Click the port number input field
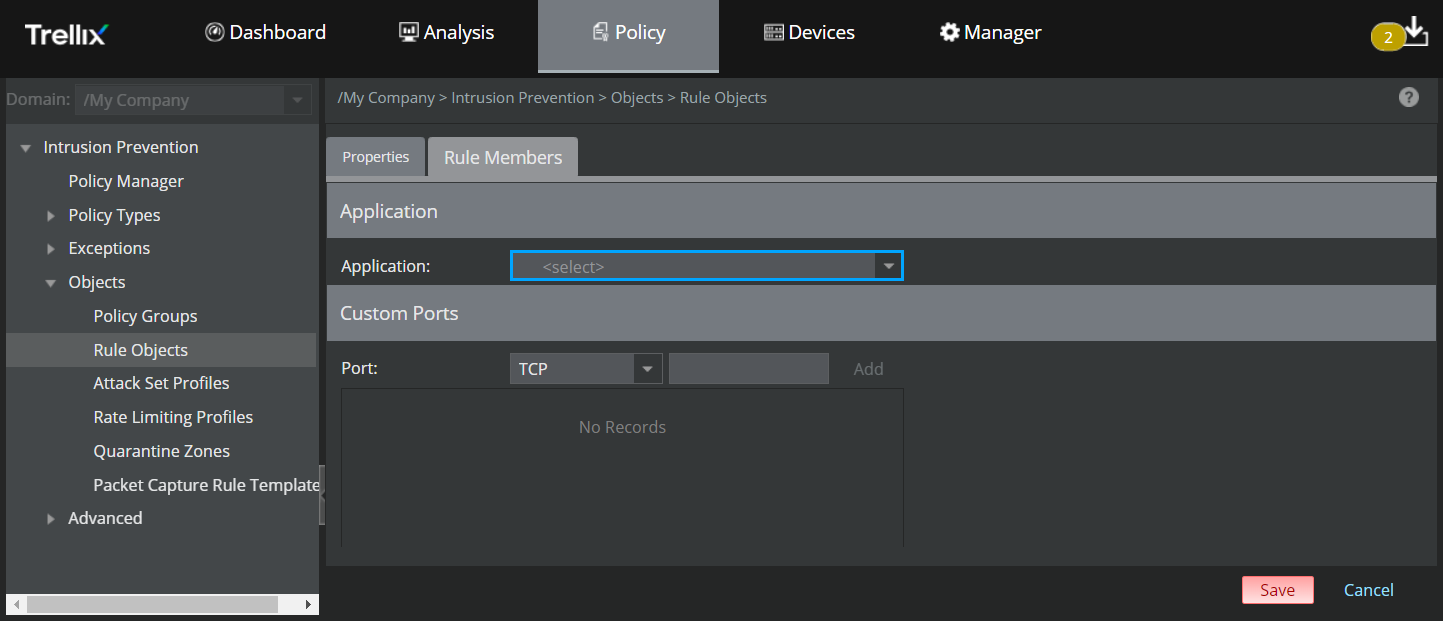1443x621 pixels. tap(749, 369)
